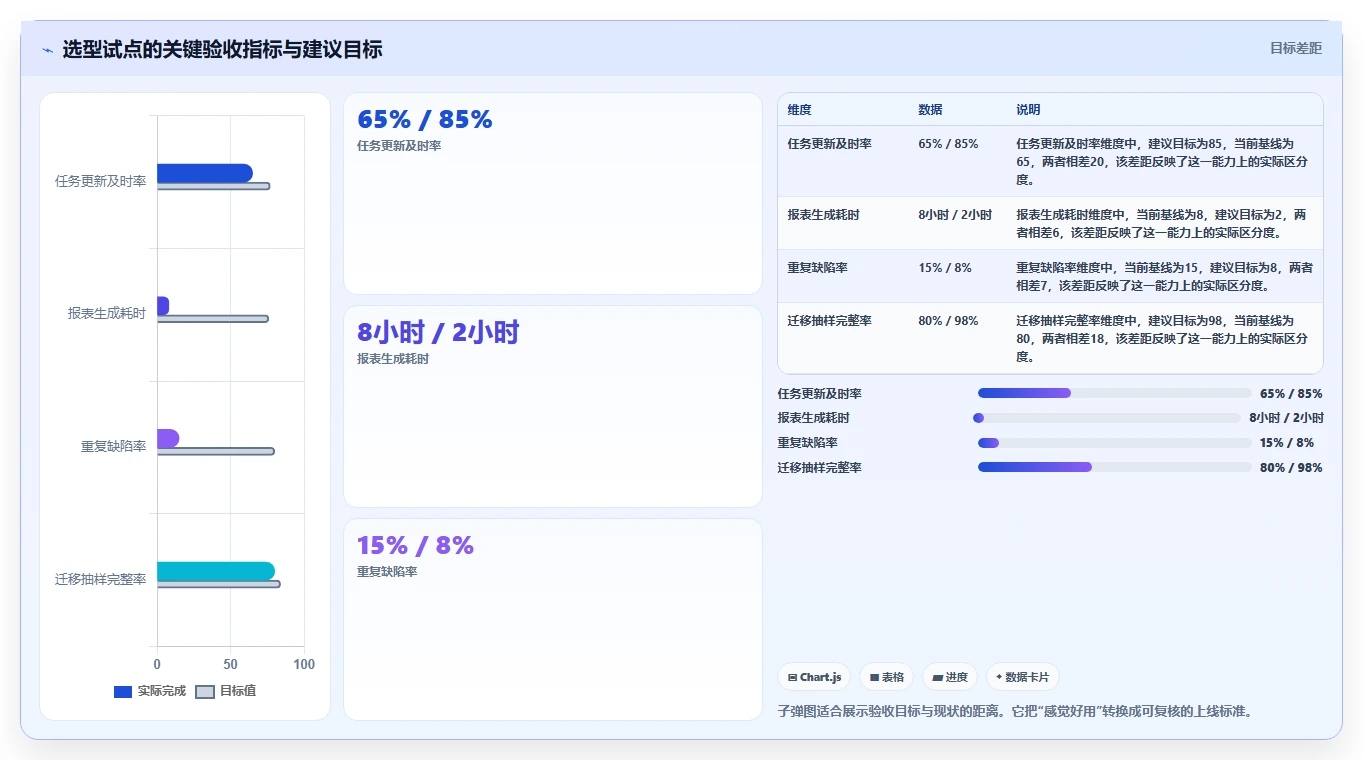Click the description text for 重复缺陷率 row
The image size is (1363, 760).
pos(1165,276)
